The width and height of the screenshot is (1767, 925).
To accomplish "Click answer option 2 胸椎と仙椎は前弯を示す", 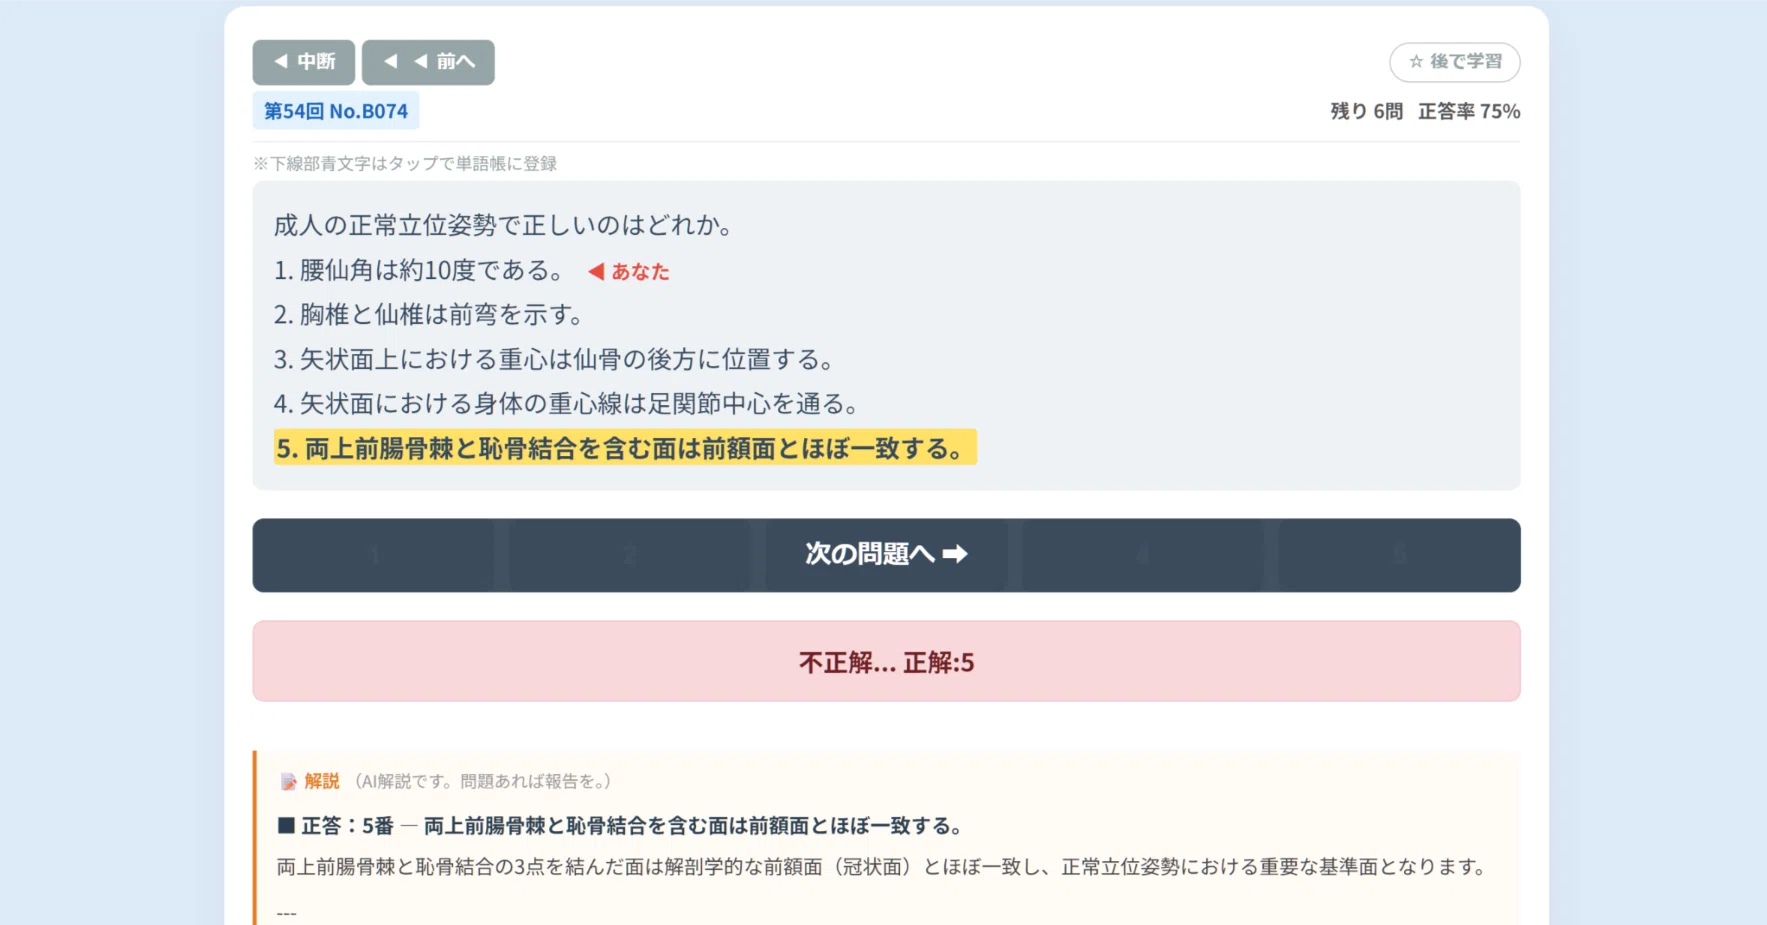I will (x=429, y=314).
